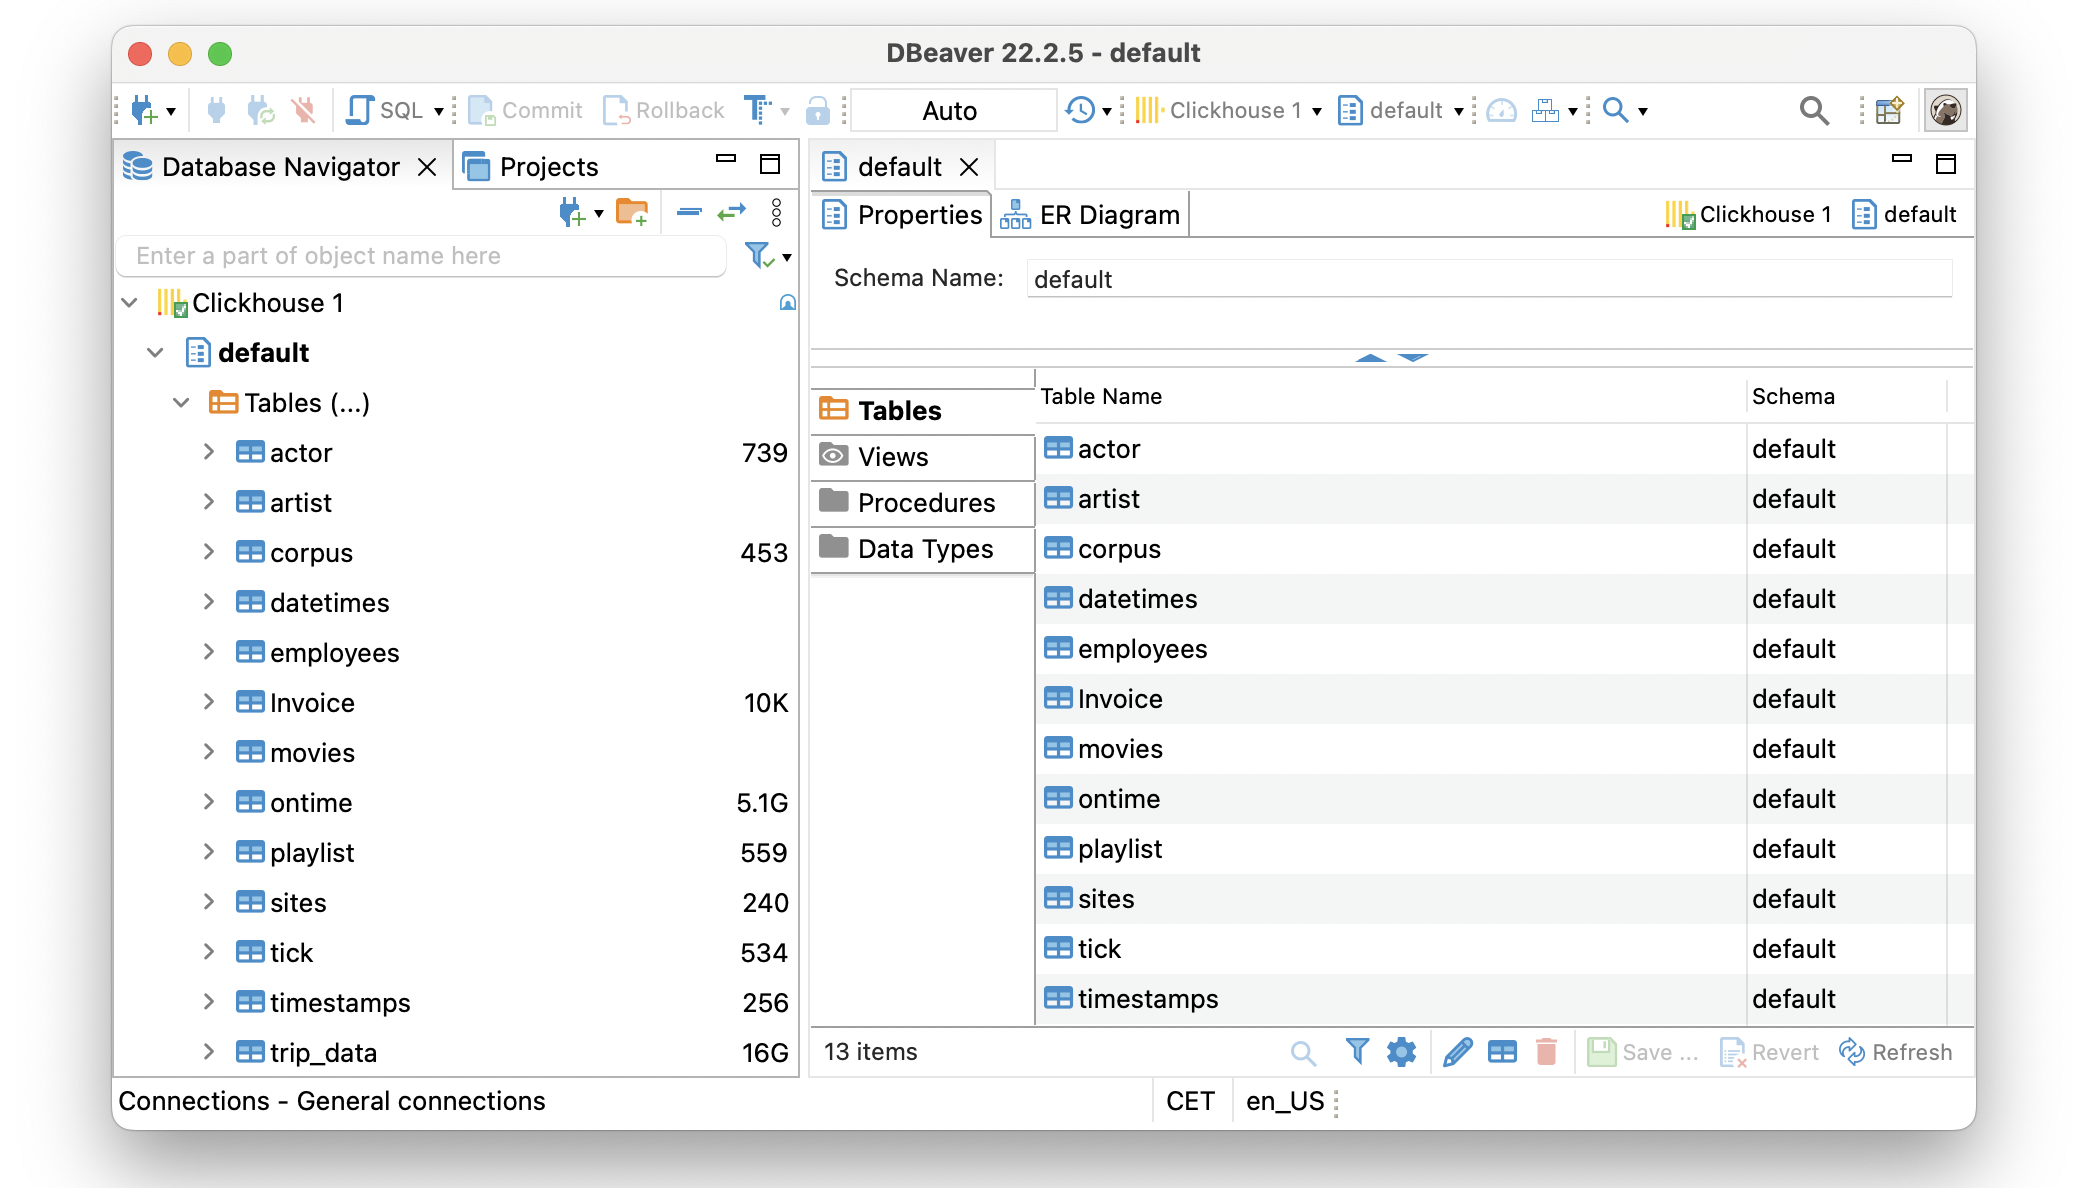
Task: Close the default editor tab
Action: point(969,167)
